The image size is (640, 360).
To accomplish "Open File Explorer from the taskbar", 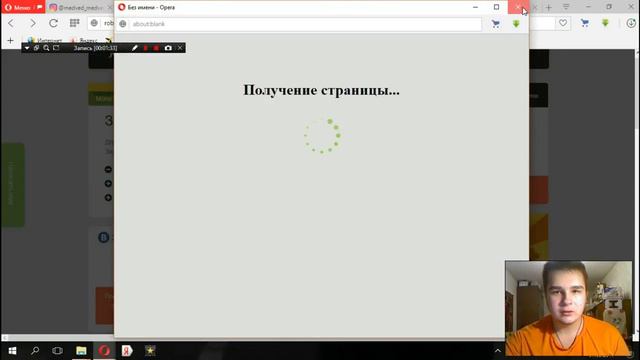I will [x=81, y=351].
